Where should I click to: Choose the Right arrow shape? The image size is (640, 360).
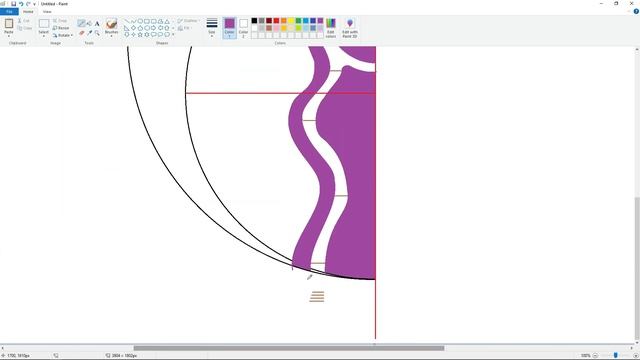[x=153, y=28]
